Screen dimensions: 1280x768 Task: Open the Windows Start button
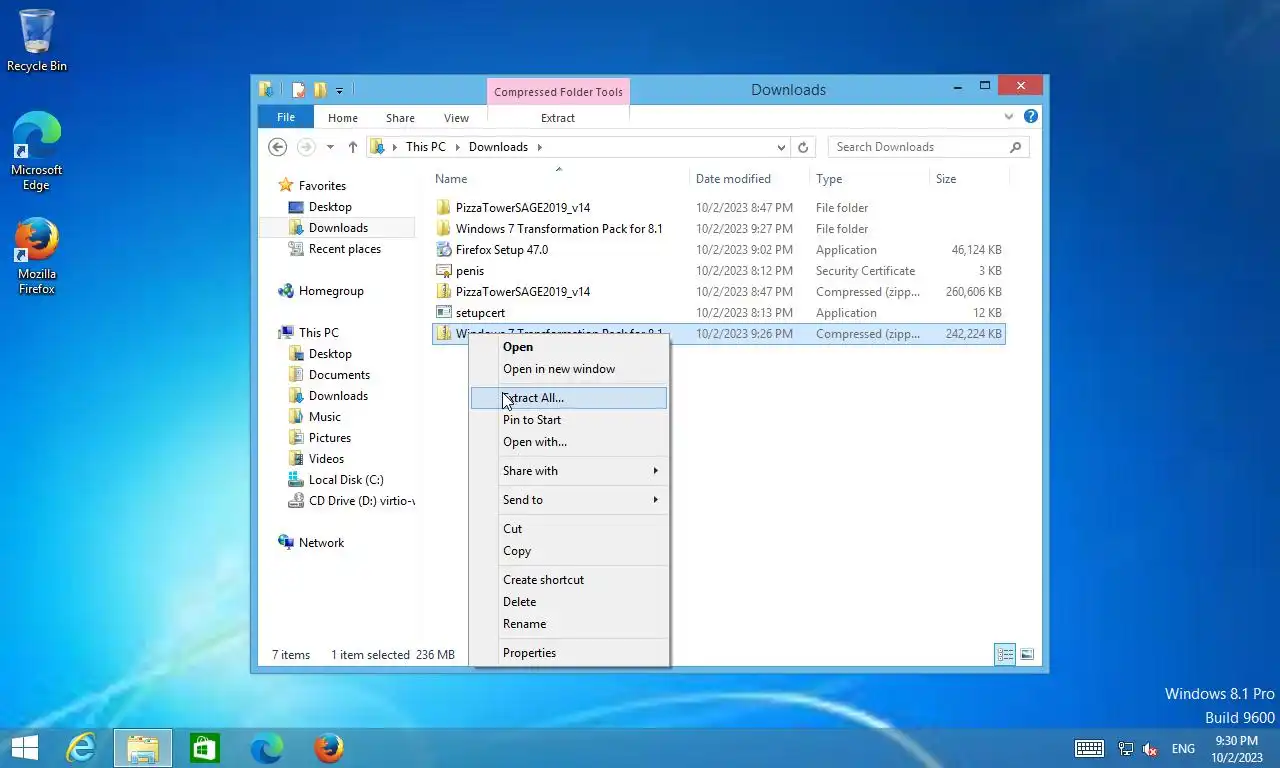click(x=24, y=748)
